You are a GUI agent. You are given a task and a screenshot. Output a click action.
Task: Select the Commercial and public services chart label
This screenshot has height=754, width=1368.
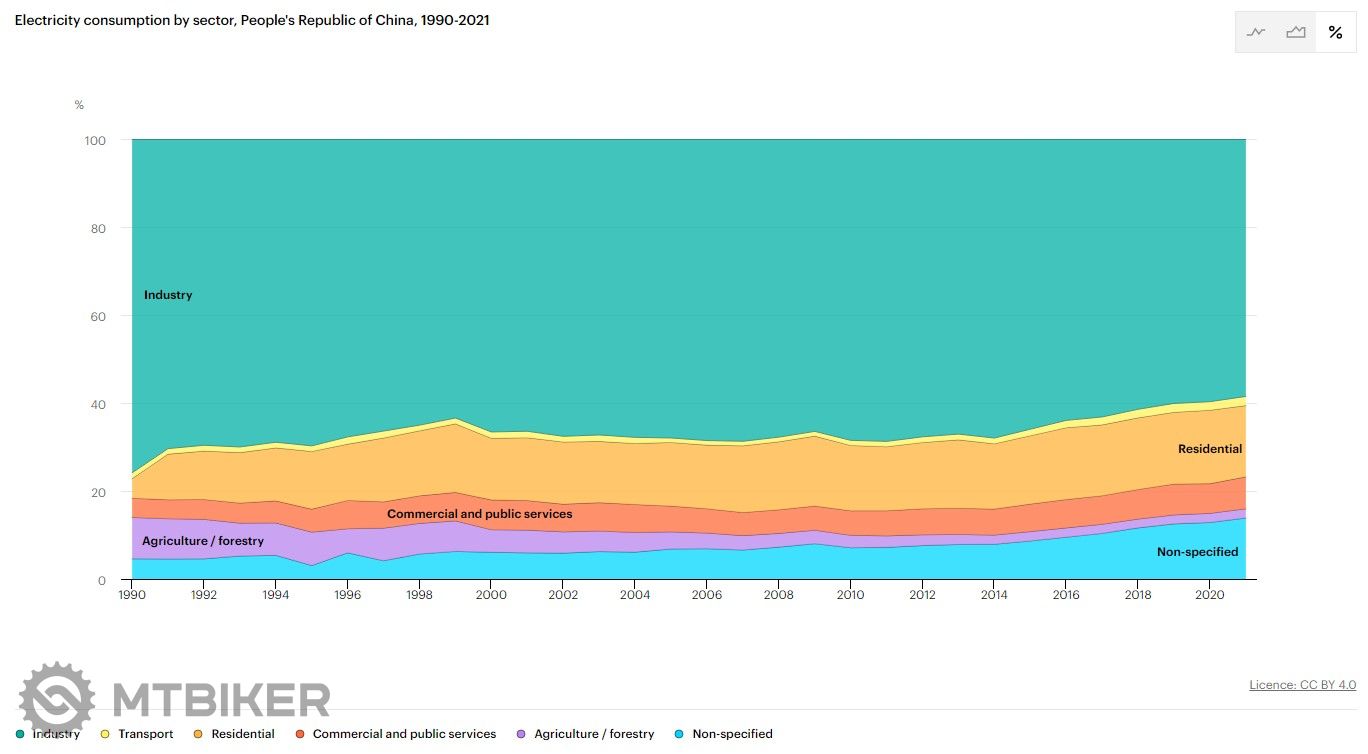click(x=479, y=514)
